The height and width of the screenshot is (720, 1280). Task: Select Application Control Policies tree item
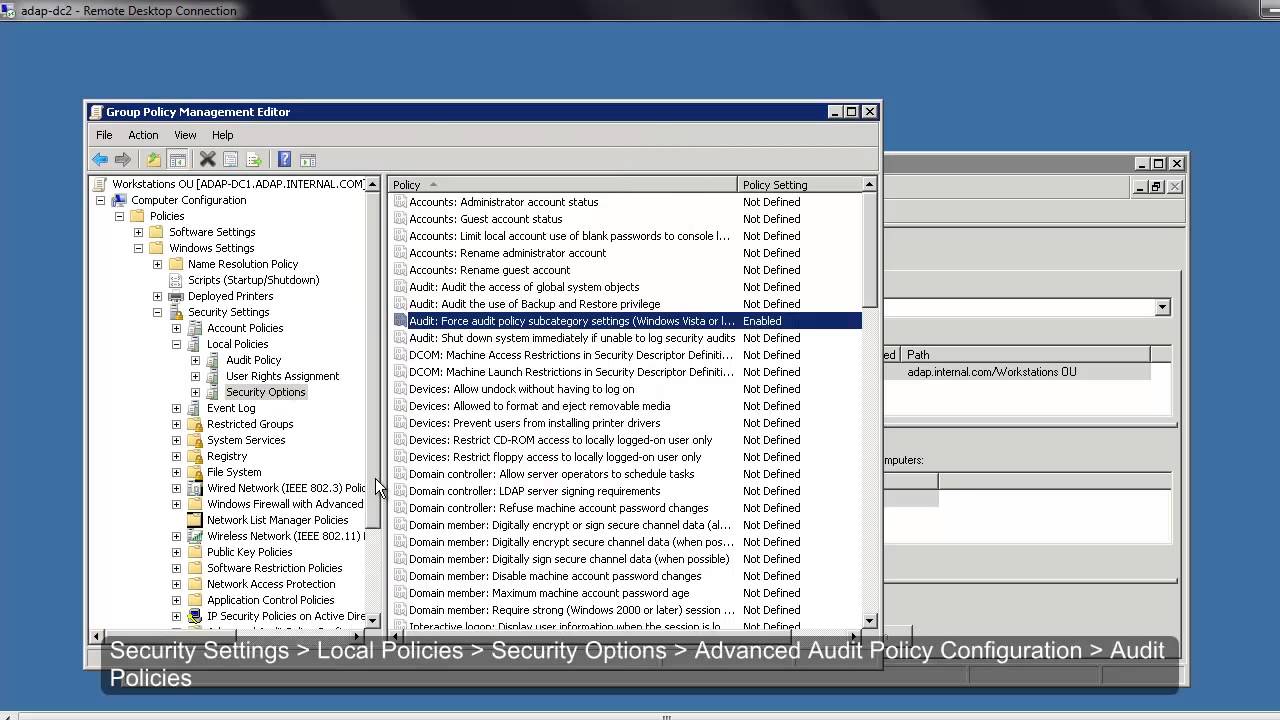[x=270, y=600]
